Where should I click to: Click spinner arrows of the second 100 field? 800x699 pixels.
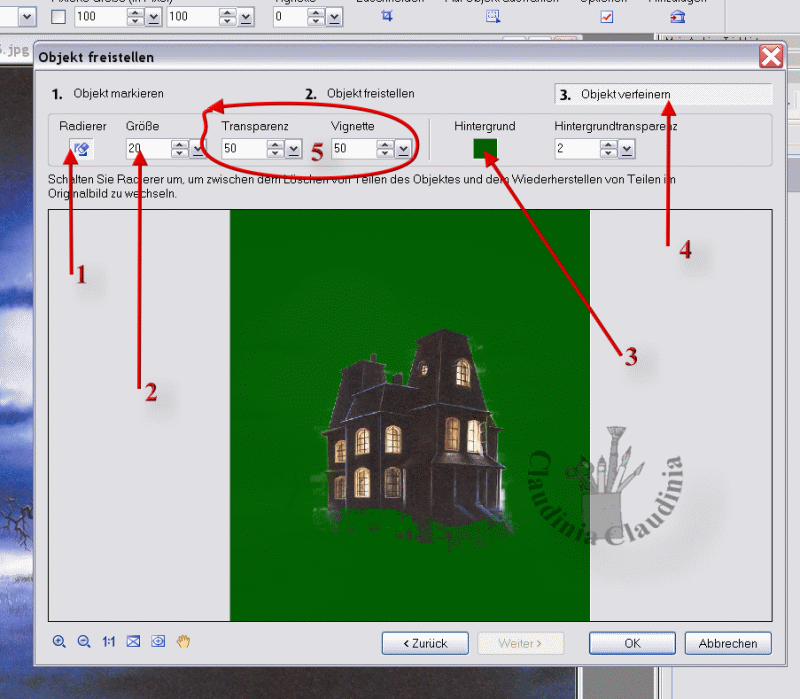click(x=228, y=17)
